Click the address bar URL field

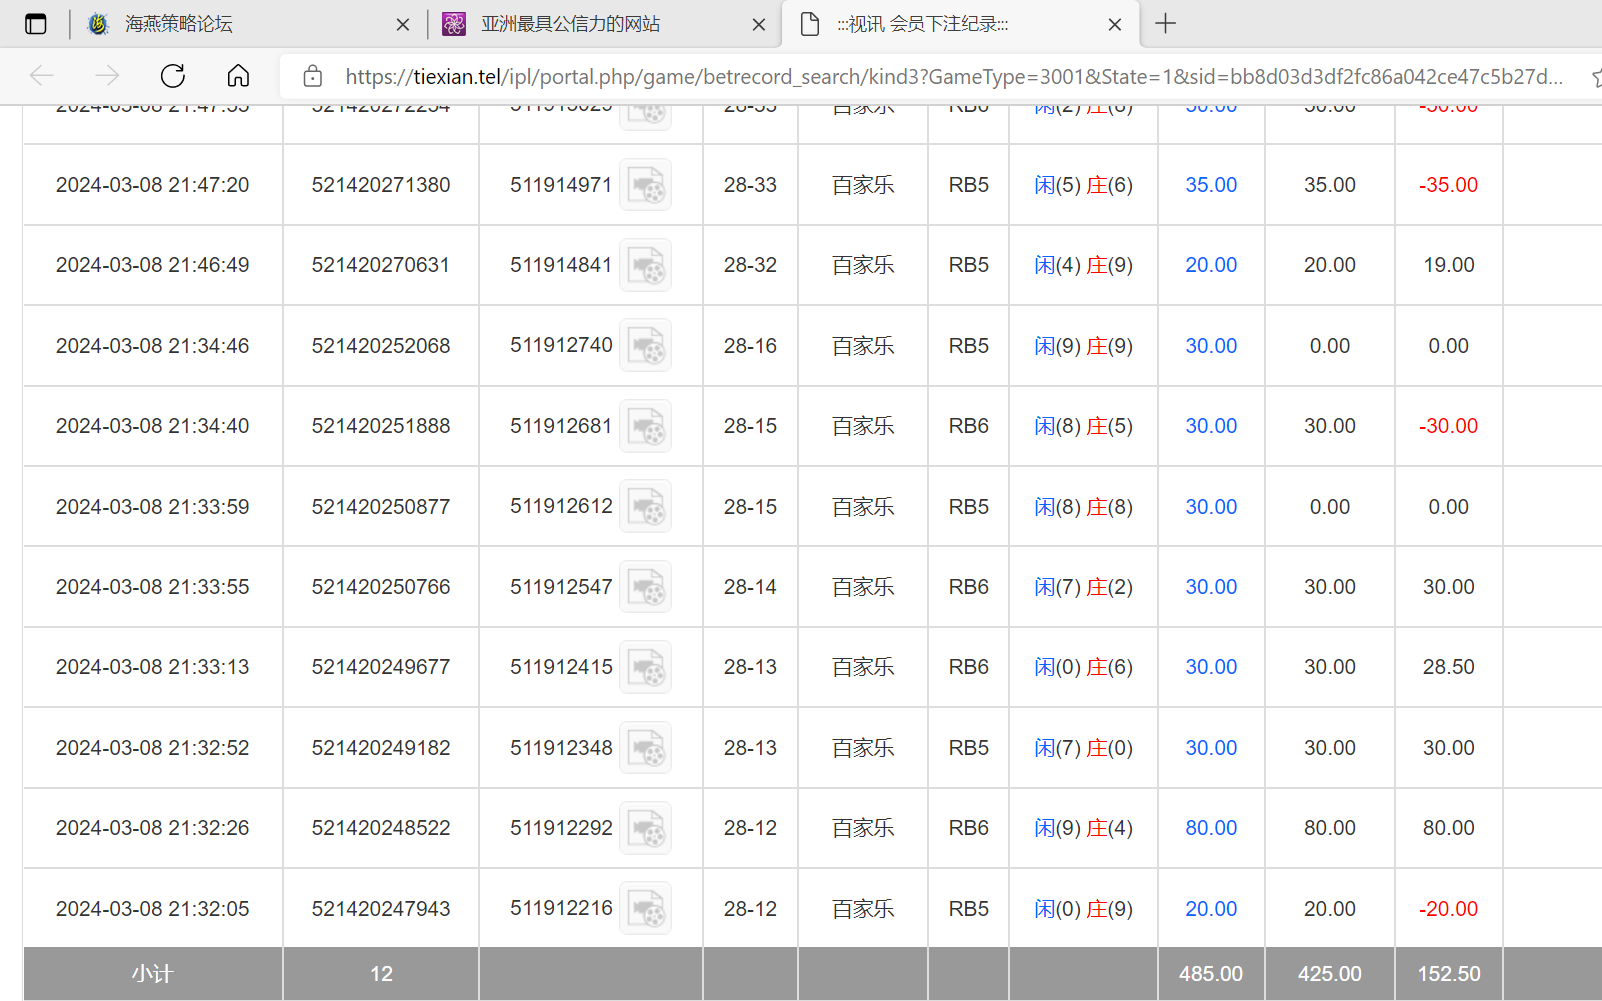(x=950, y=77)
